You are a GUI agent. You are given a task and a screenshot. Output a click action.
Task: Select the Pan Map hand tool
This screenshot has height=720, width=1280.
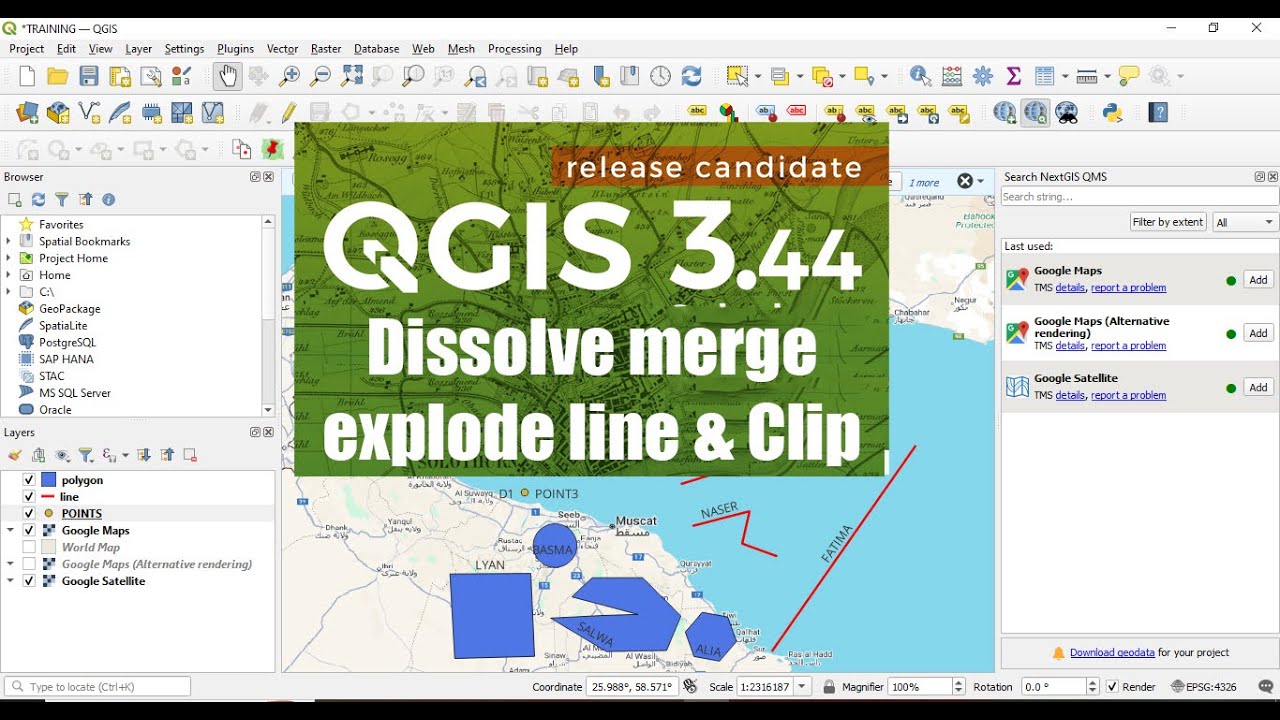pyautogui.click(x=228, y=76)
